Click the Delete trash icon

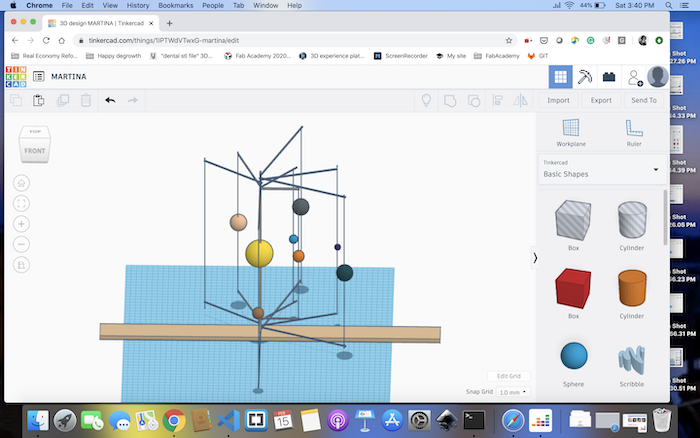click(x=86, y=100)
